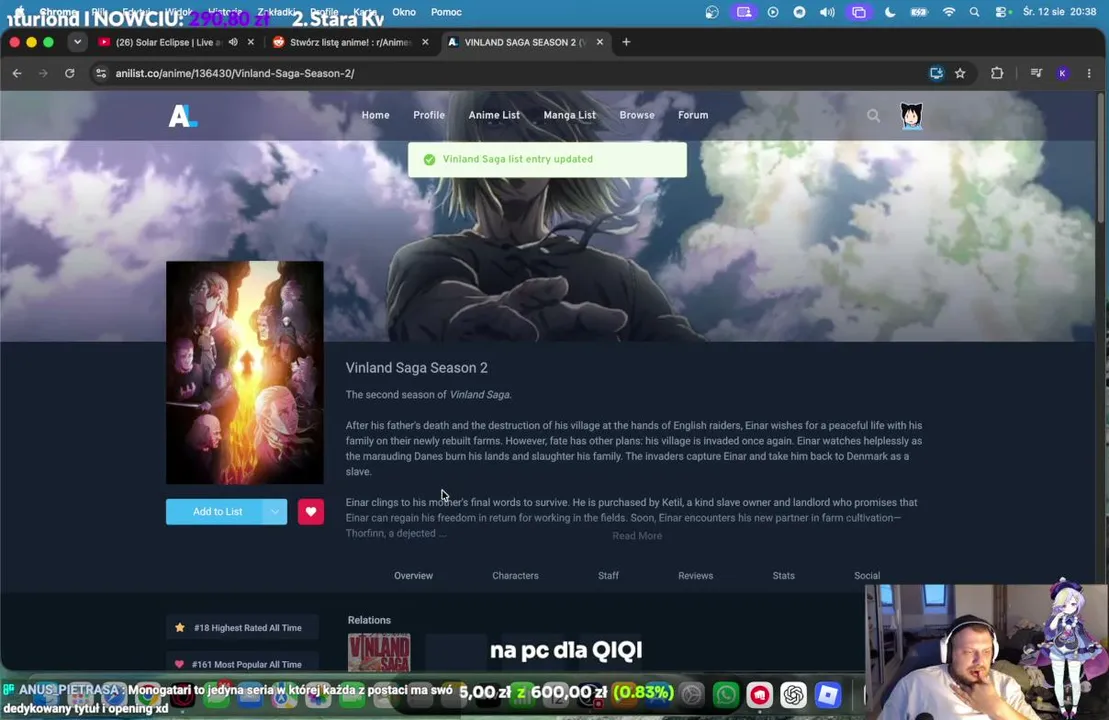
Task: Open Wi-Fi status menu
Action: click(x=948, y=12)
